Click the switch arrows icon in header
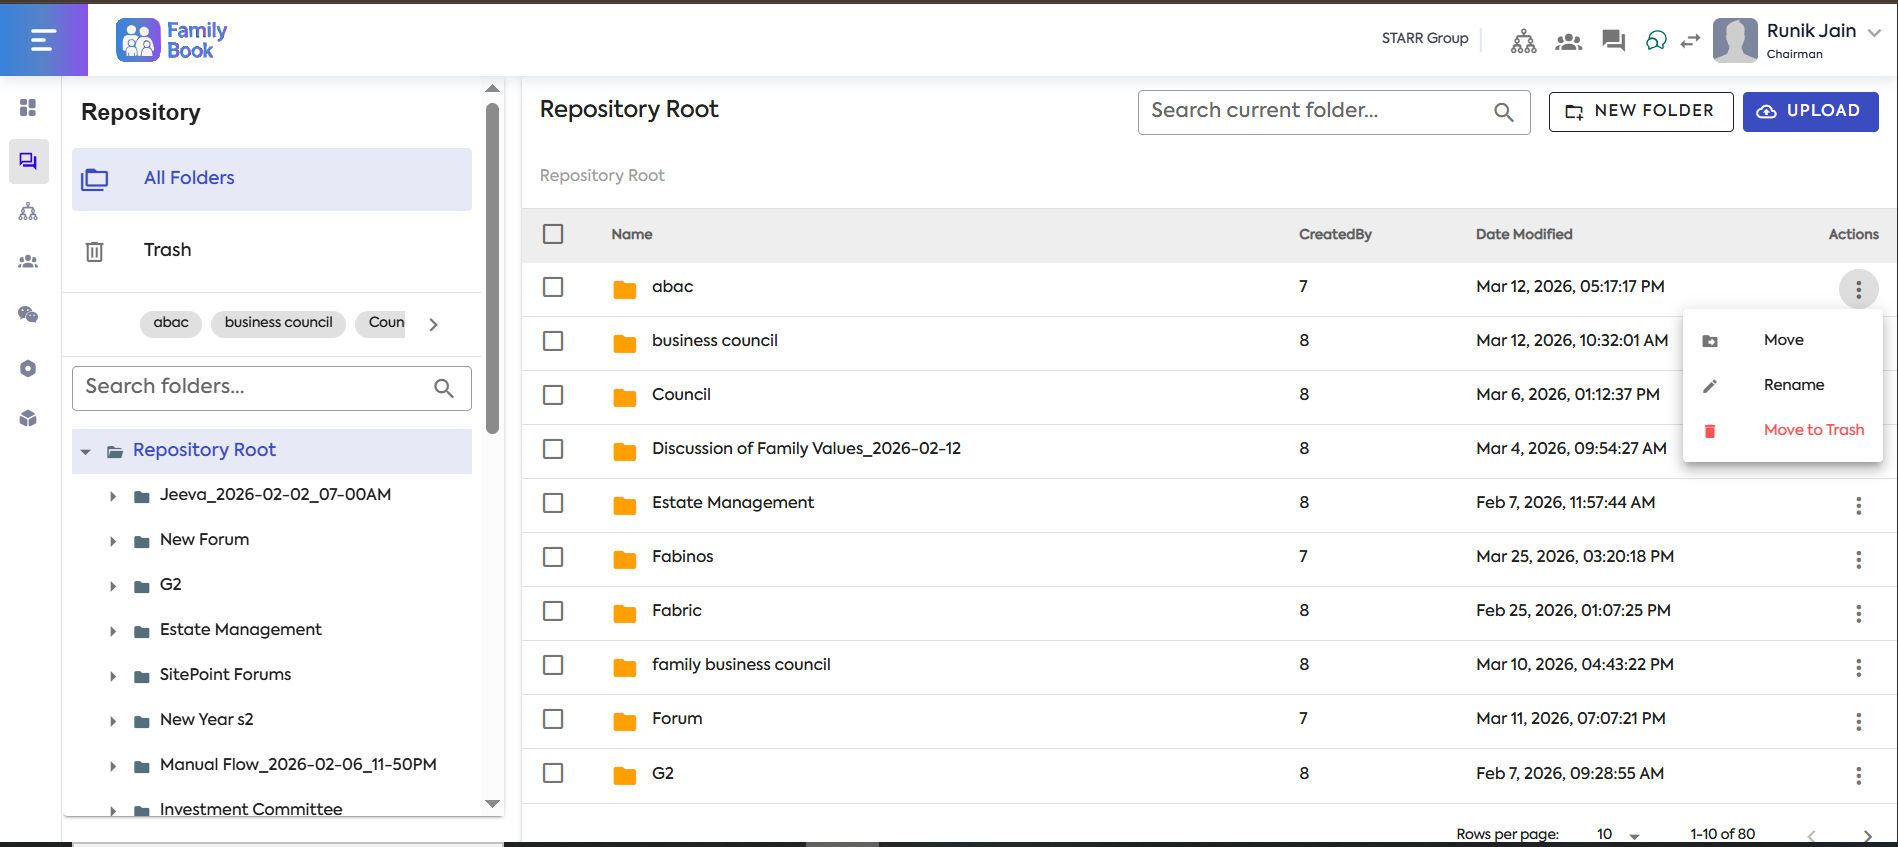The height and width of the screenshot is (847, 1898). [x=1690, y=41]
